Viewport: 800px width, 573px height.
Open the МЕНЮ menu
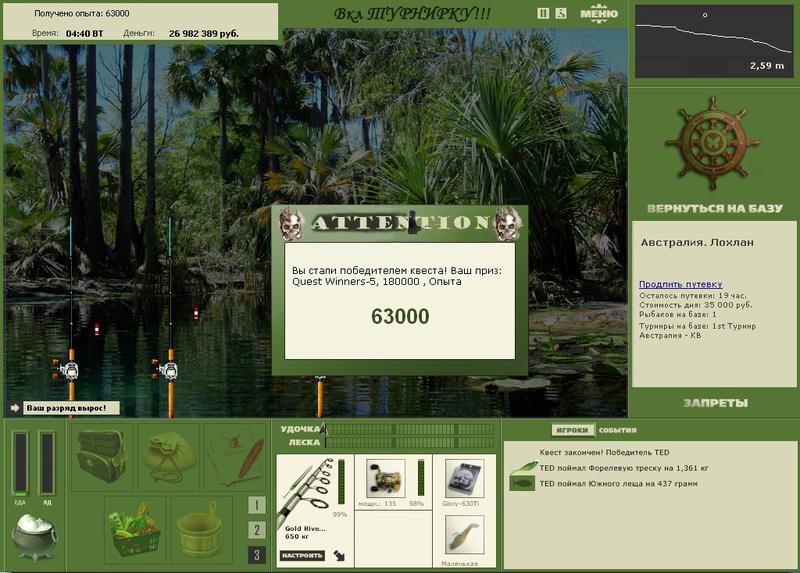tap(599, 14)
